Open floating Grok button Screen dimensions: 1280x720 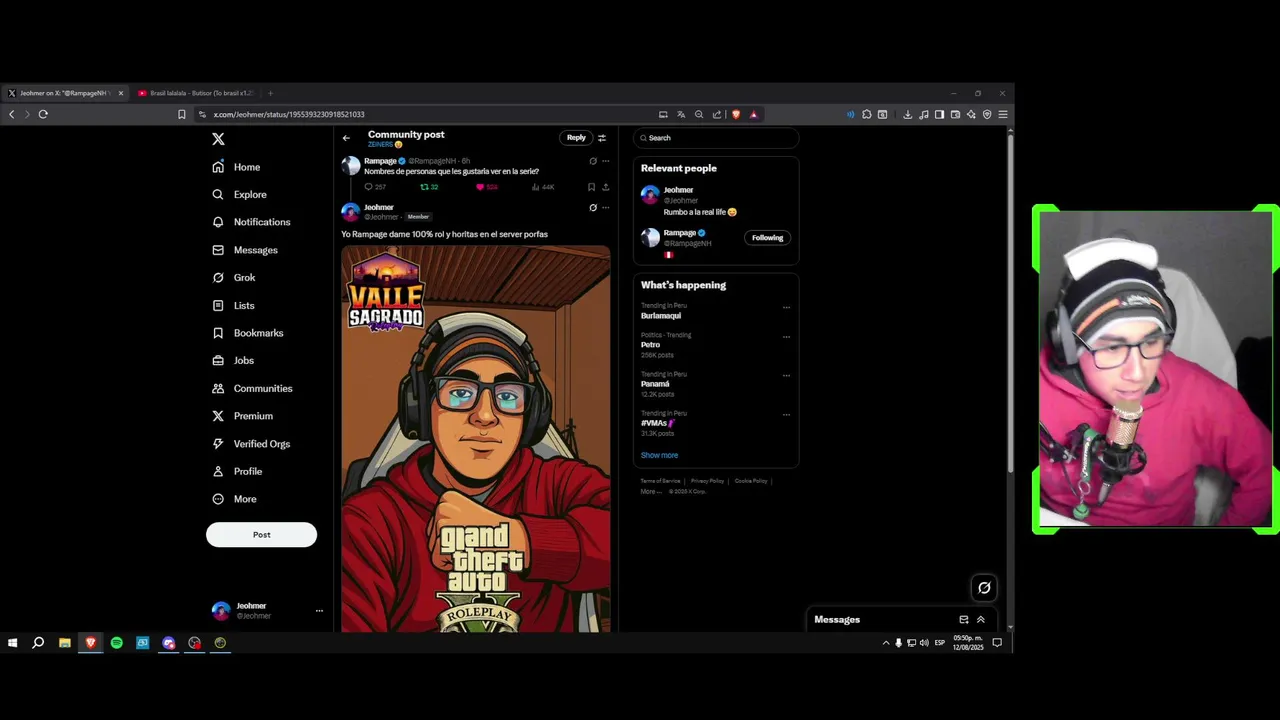(x=984, y=588)
